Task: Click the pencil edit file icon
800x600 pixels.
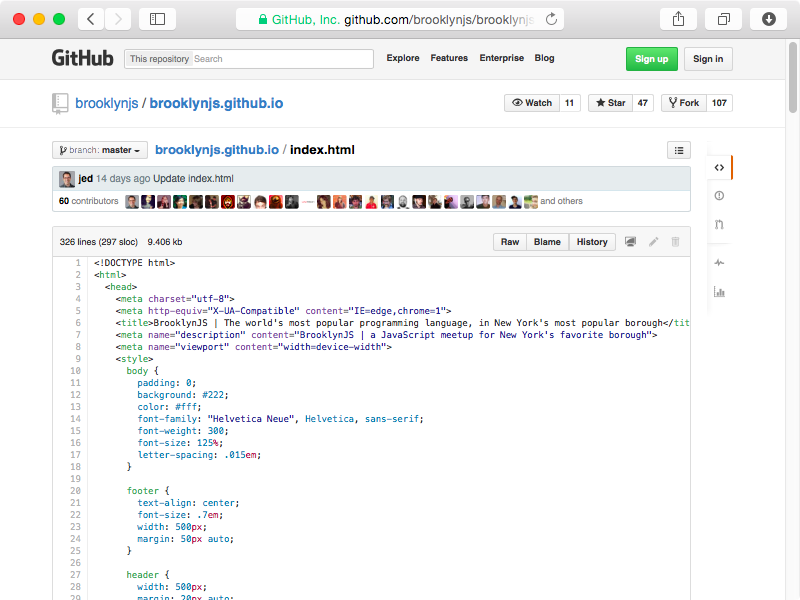Action: [654, 242]
